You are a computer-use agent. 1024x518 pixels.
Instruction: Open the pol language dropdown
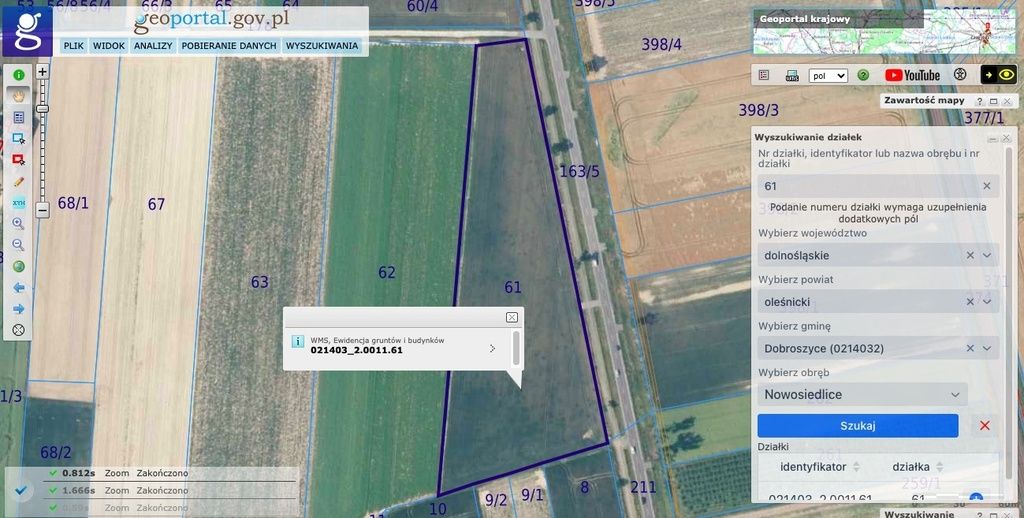tap(828, 76)
